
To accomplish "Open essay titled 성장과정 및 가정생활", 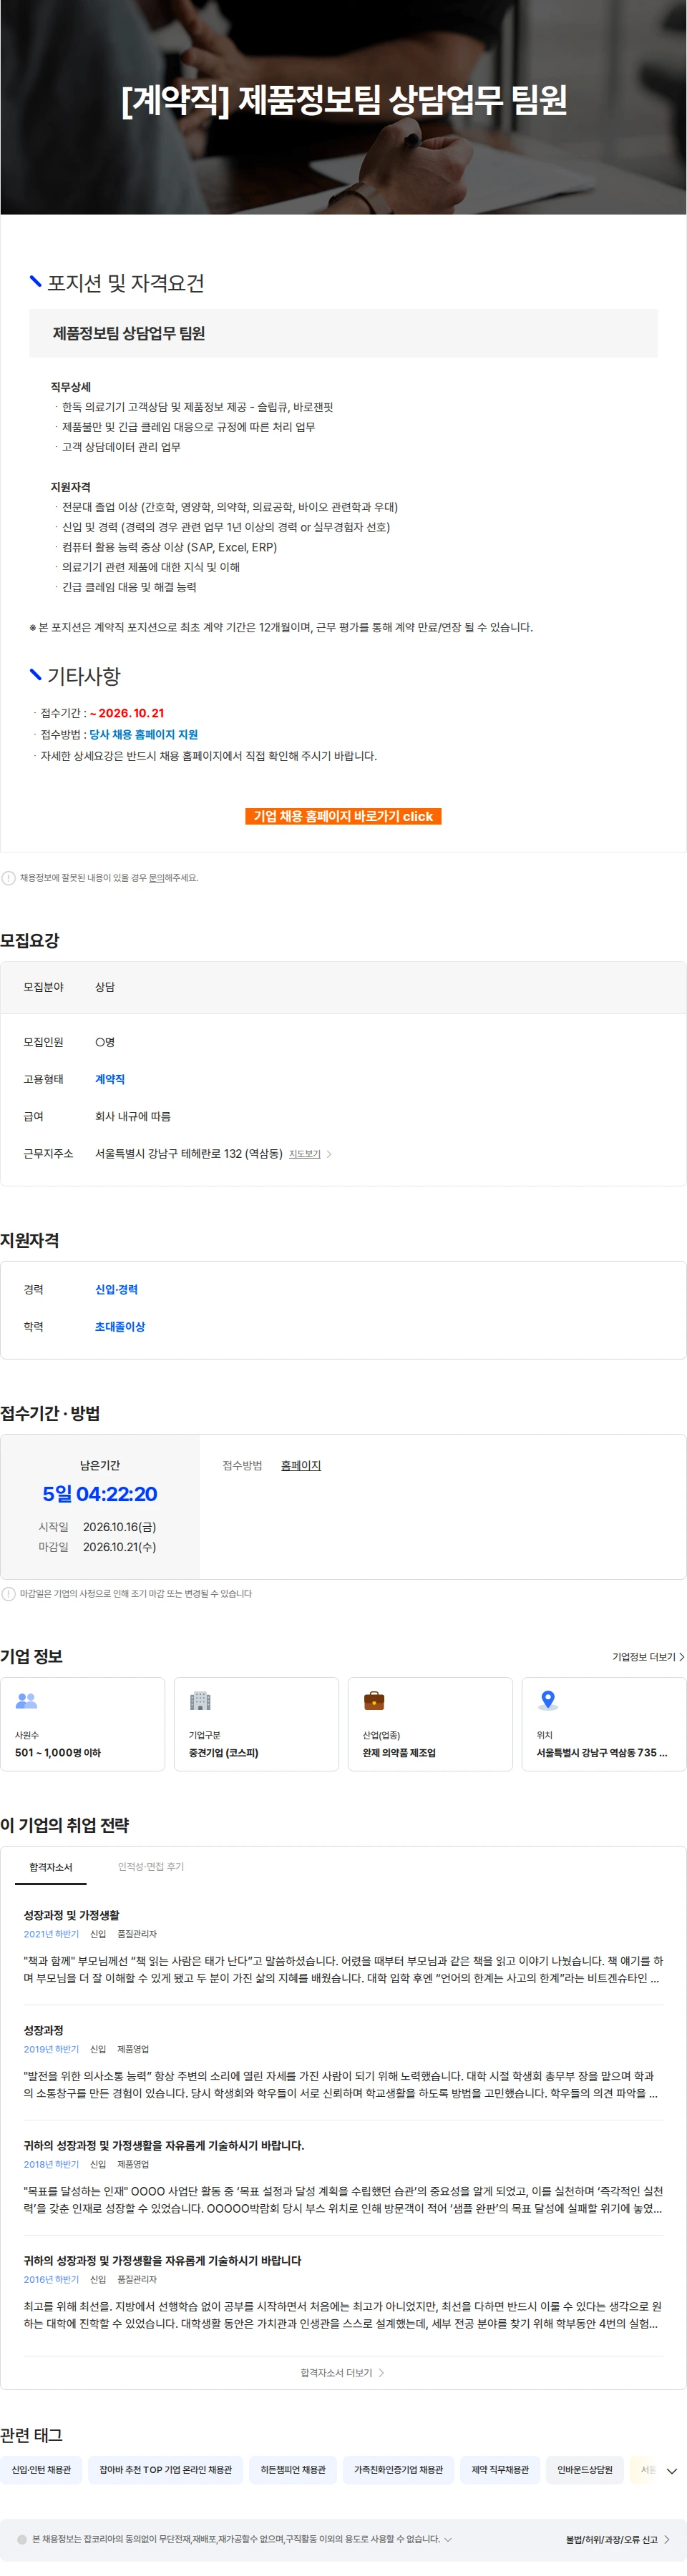I will point(72,1915).
